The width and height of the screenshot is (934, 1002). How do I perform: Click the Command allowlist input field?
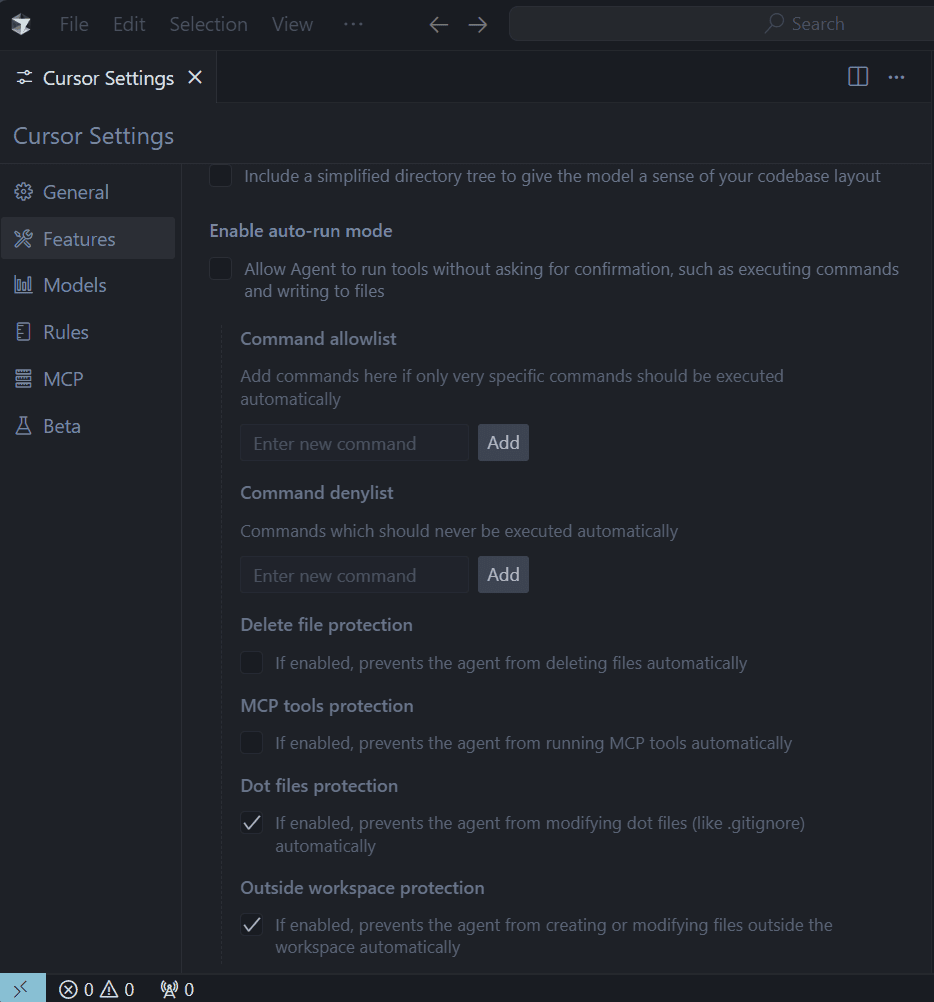(354, 443)
